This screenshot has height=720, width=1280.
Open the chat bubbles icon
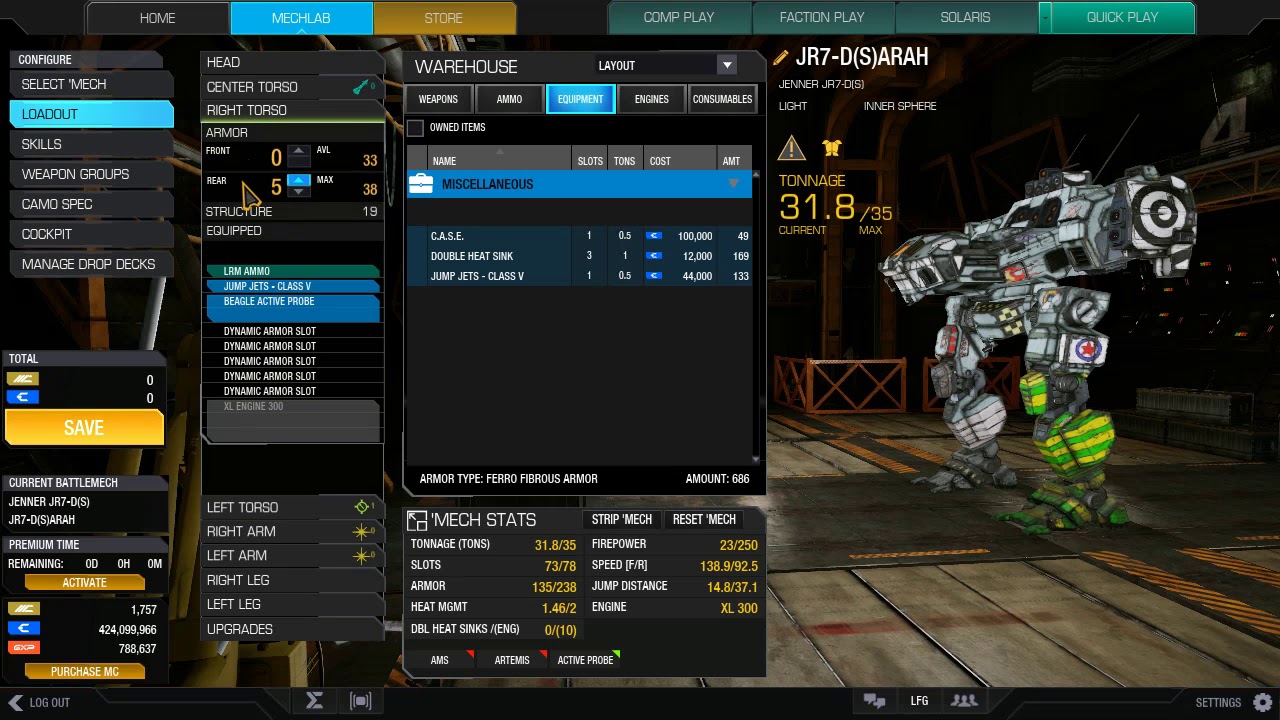pyautogui.click(x=875, y=701)
